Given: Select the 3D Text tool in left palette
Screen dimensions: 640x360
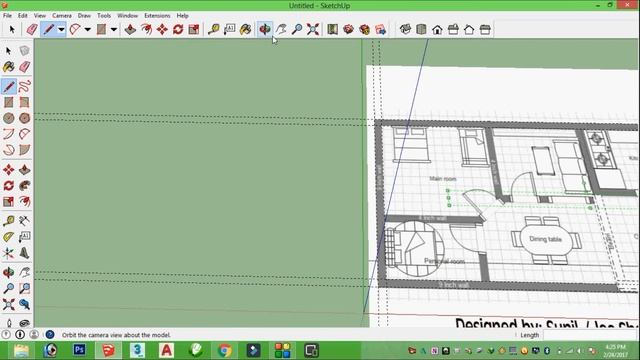Looking at the screenshot, I should click(24, 253).
